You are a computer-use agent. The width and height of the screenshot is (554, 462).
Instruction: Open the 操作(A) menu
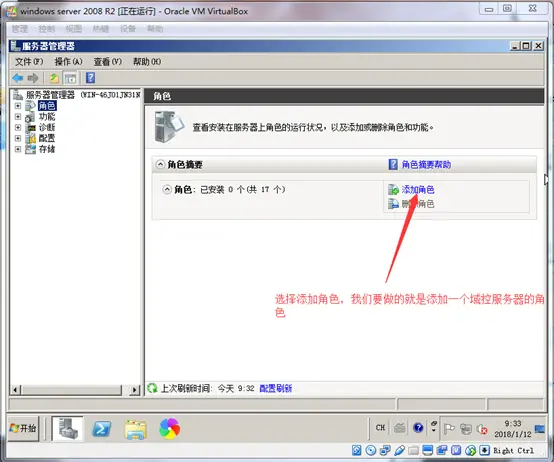coord(69,62)
